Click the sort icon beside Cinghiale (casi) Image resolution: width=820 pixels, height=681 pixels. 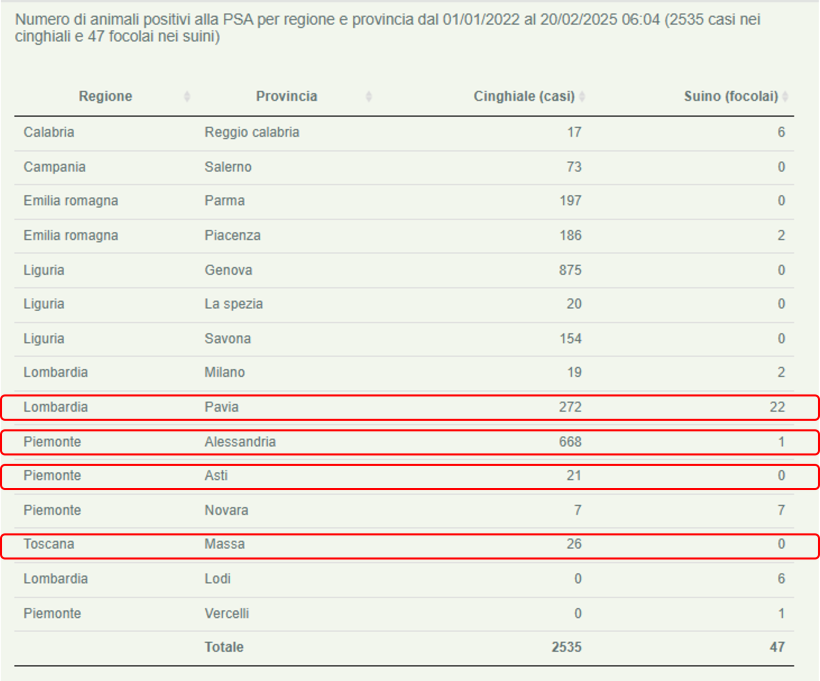coord(582,96)
